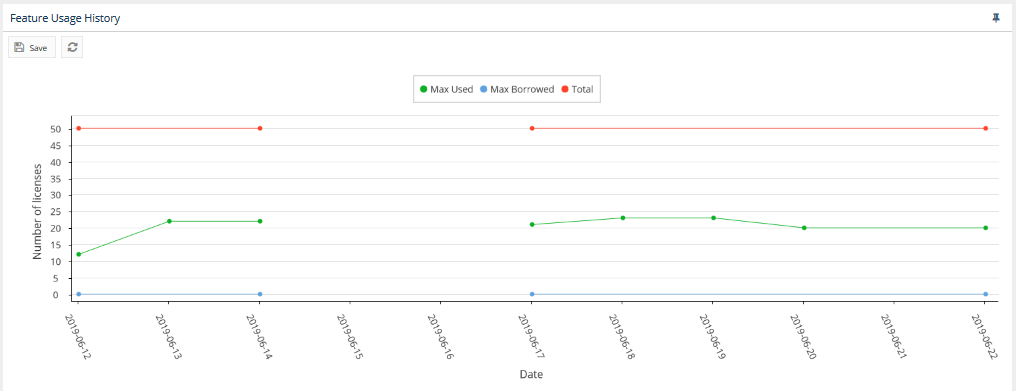Select Max Borrowed point on 2019-06-14

(260, 294)
